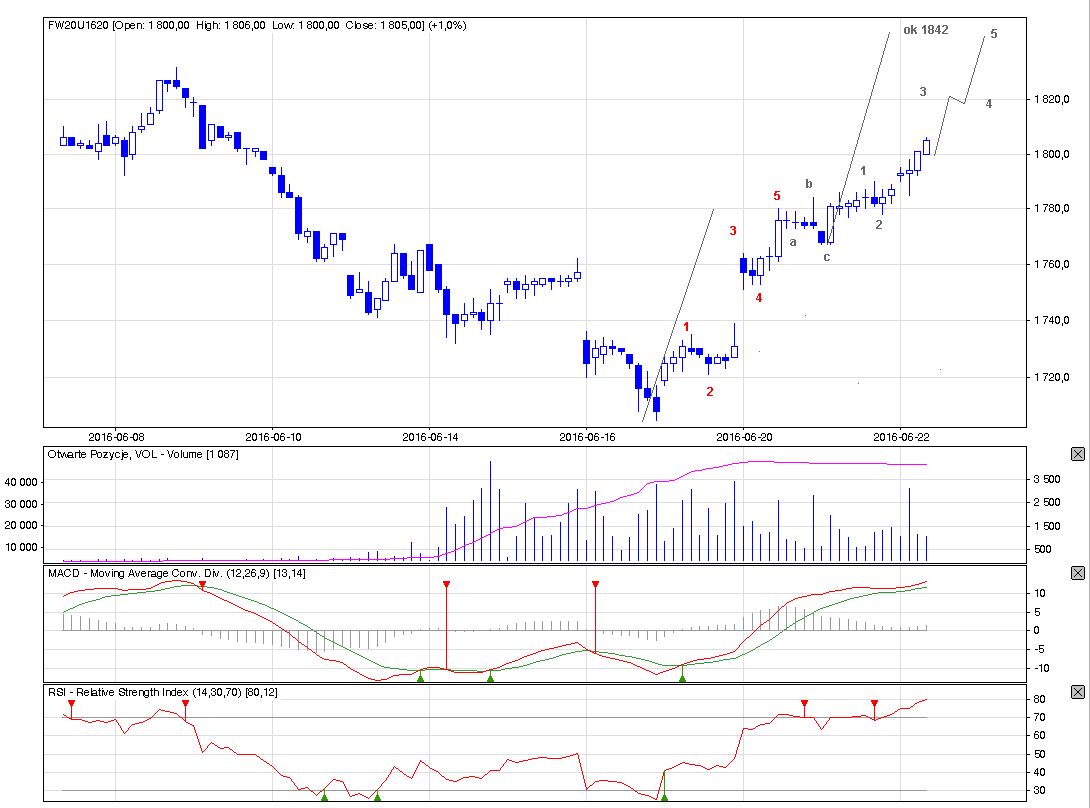Click the 2016-06-14 date on time axis
This screenshot has height=808, width=1090.
430,436
